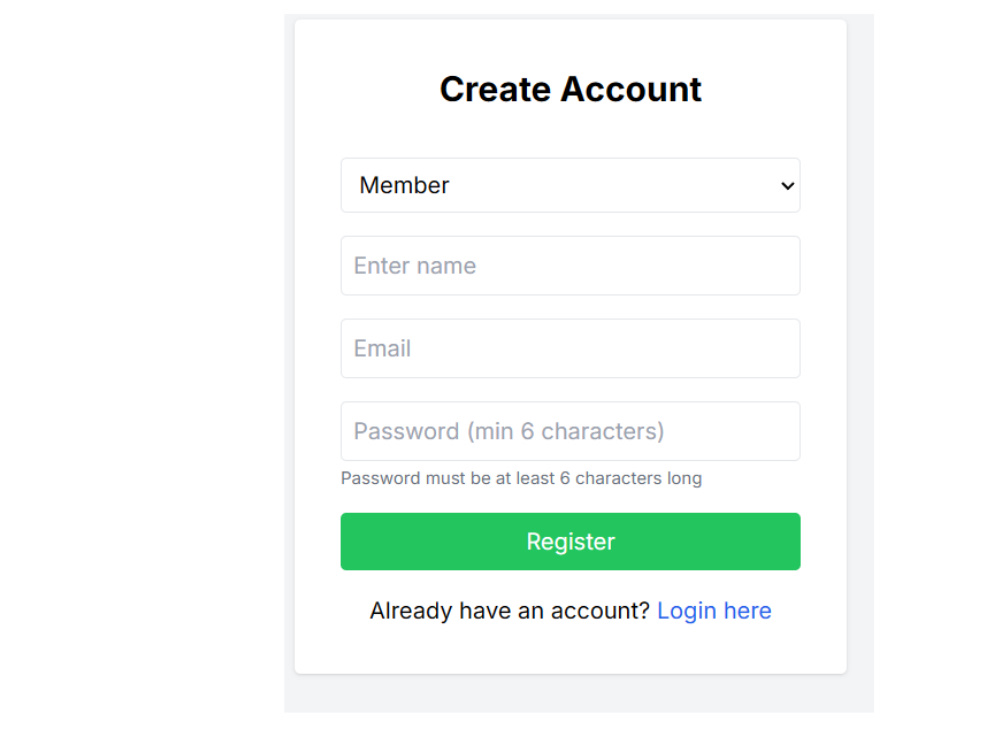
Task: Submit the form with the green Register button
Action: pos(570,541)
